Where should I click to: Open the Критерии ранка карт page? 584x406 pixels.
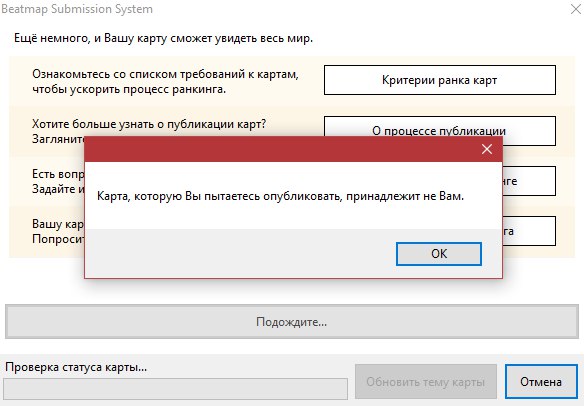pos(439,80)
